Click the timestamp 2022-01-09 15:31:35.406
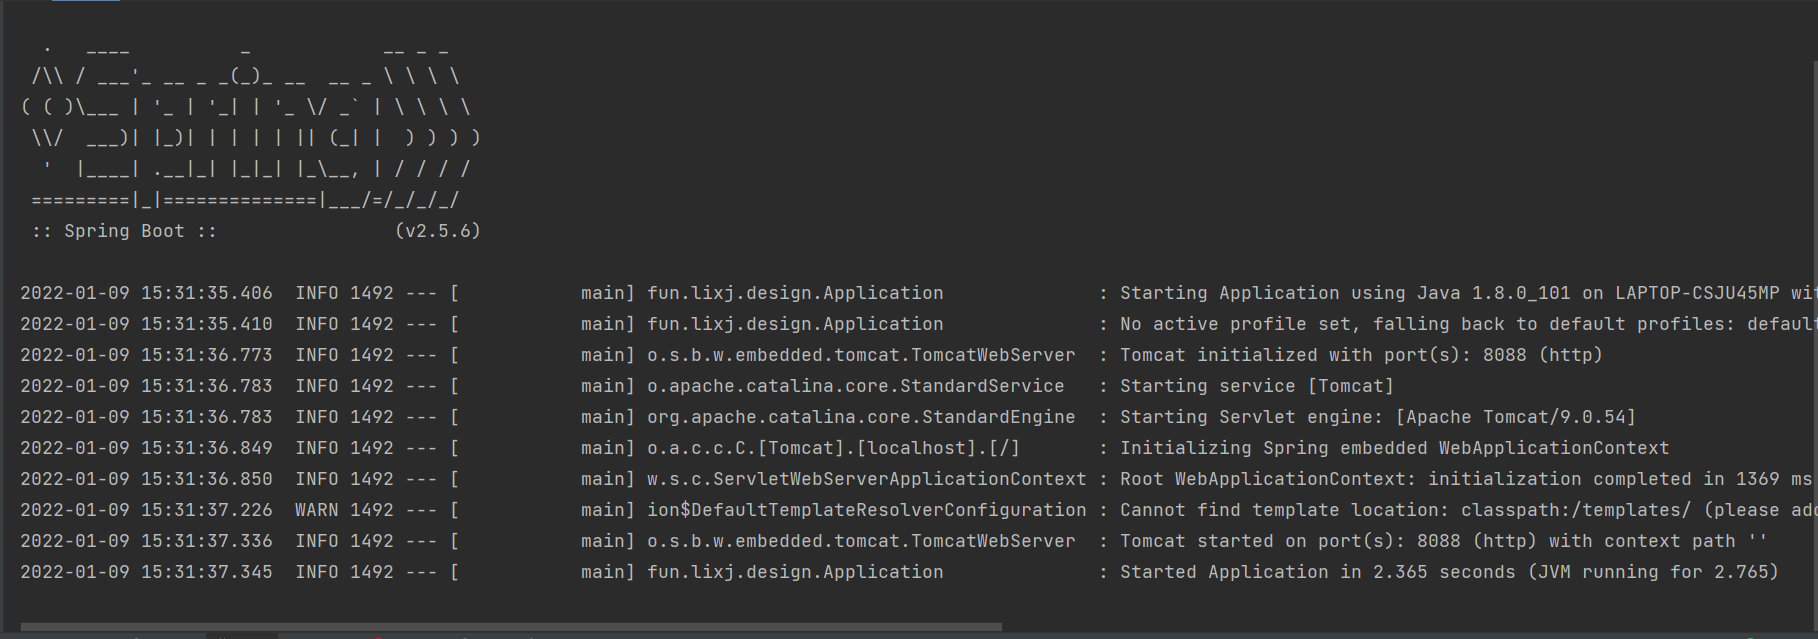The image size is (1818, 639). tap(146, 293)
